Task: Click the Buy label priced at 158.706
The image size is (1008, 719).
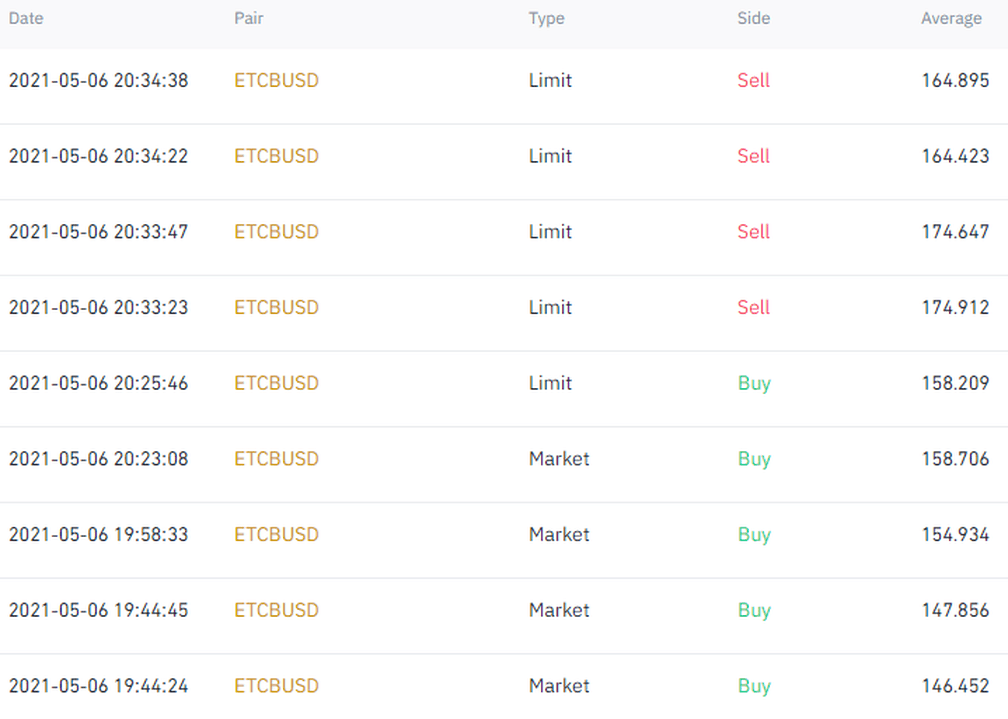Action: pyautogui.click(x=754, y=459)
